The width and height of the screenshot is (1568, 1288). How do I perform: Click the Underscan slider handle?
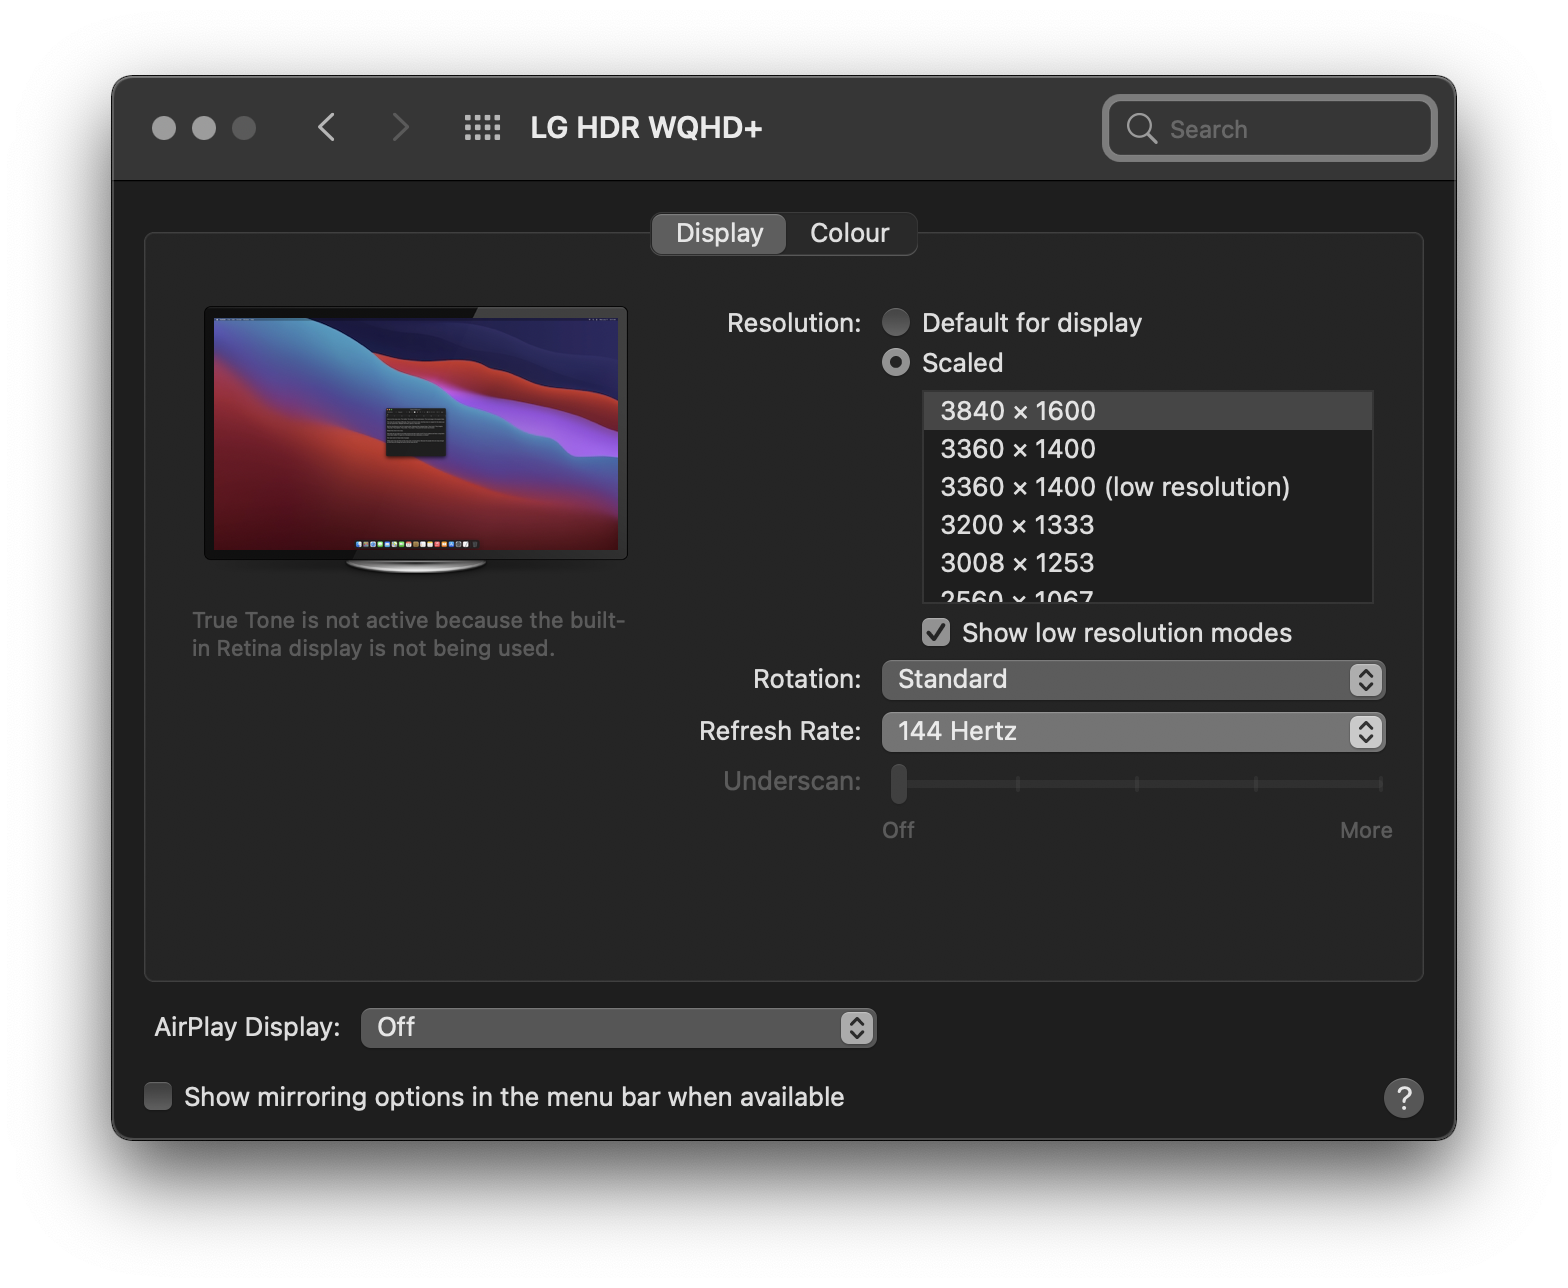click(898, 783)
